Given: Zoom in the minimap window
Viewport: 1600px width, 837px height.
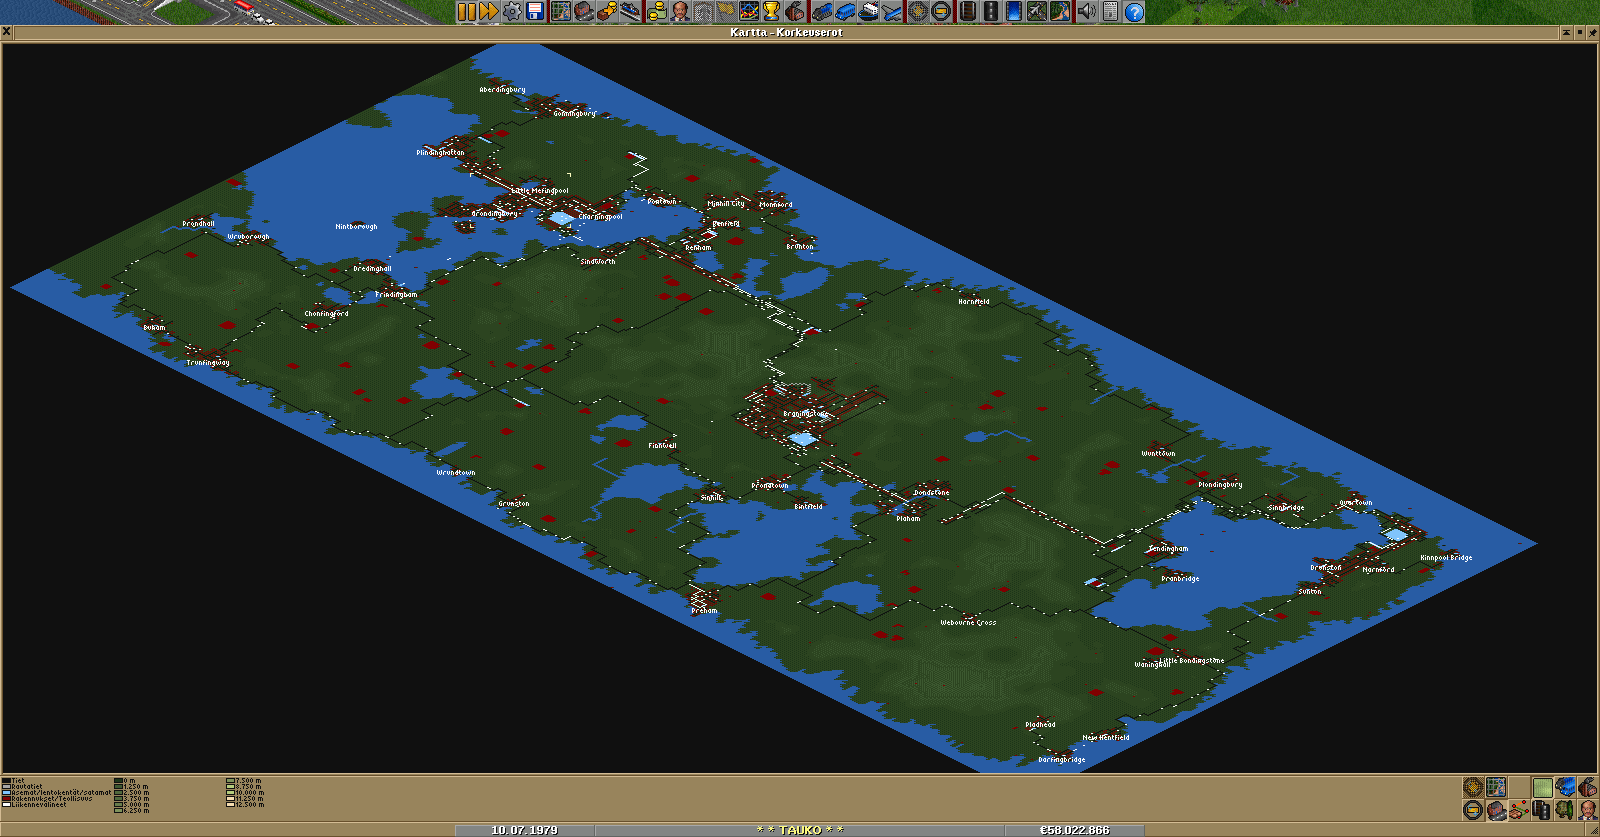Looking at the screenshot, I should [1473, 787].
